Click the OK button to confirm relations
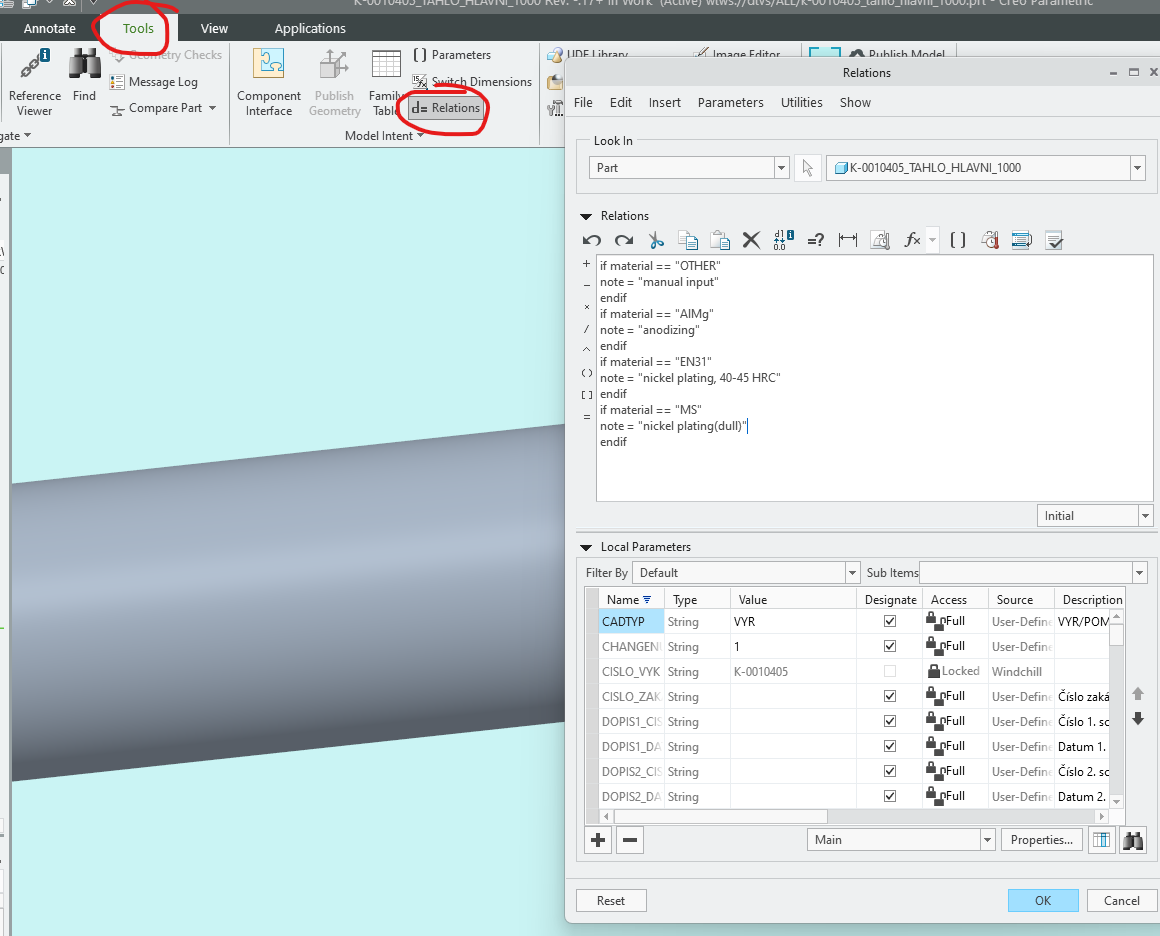Image resolution: width=1160 pixels, height=936 pixels. (1043, 900)
